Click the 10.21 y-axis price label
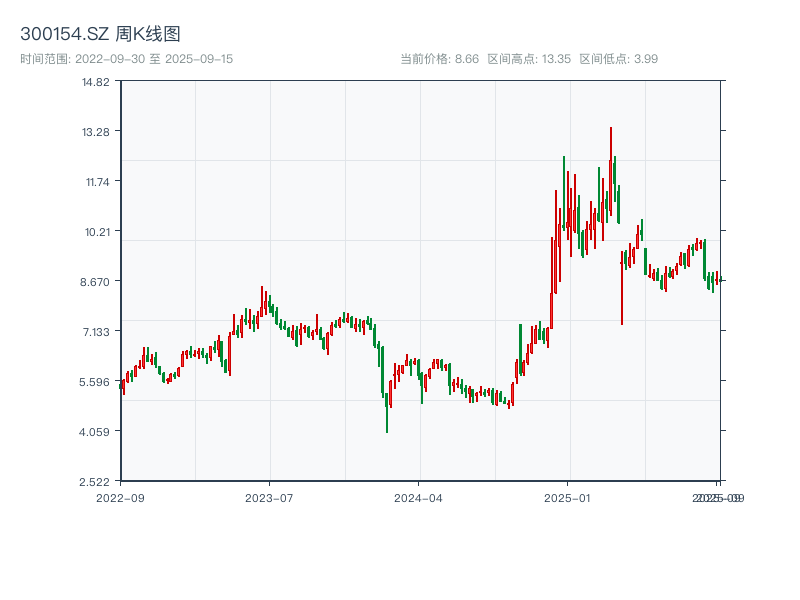800x600 pixels. coord(96,232)
